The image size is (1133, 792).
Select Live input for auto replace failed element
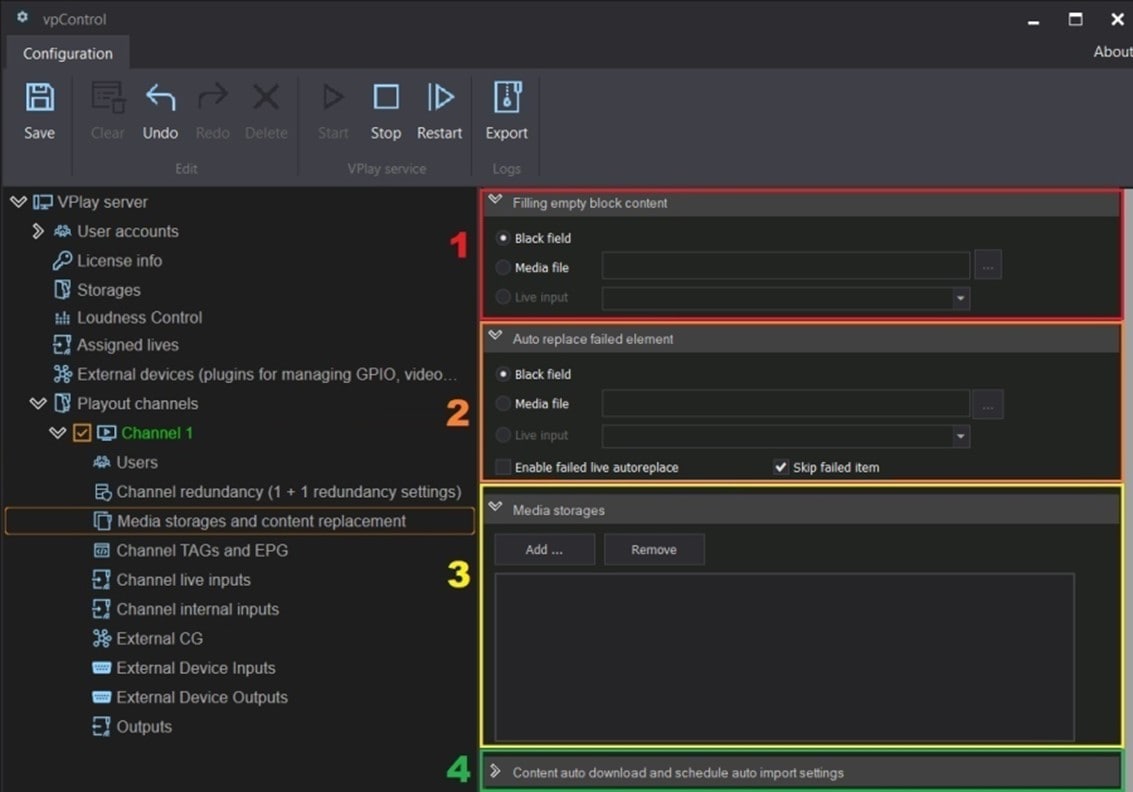point(503,435)
